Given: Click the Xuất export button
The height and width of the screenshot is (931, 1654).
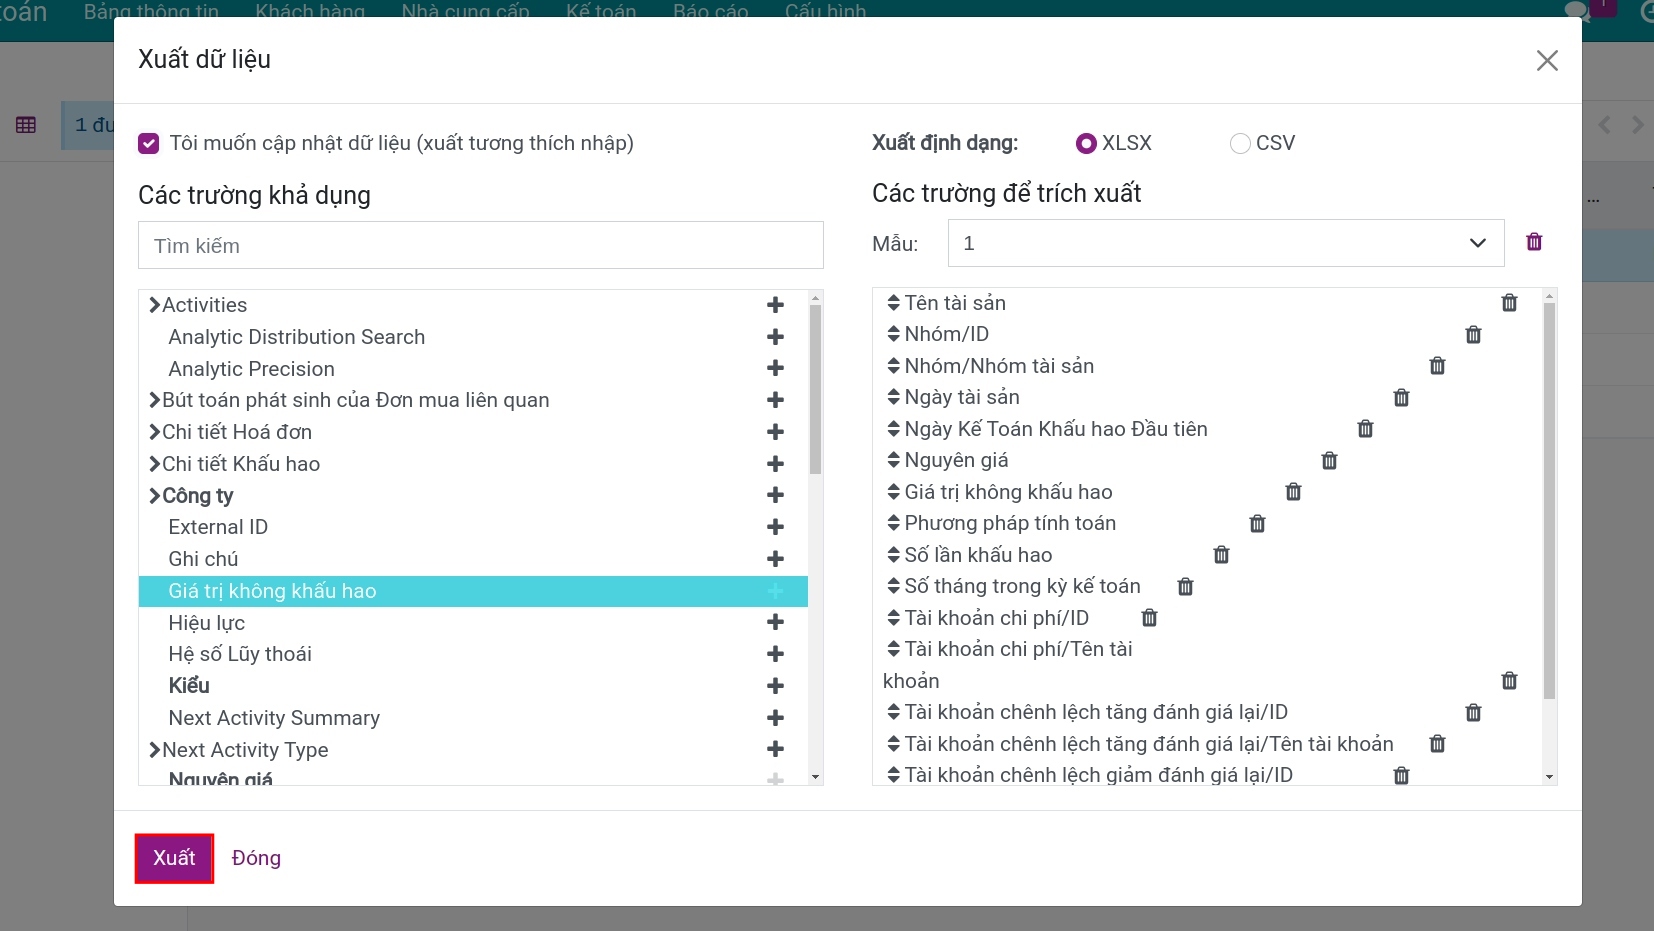Looking at the screenshot, I should [175, 858].
